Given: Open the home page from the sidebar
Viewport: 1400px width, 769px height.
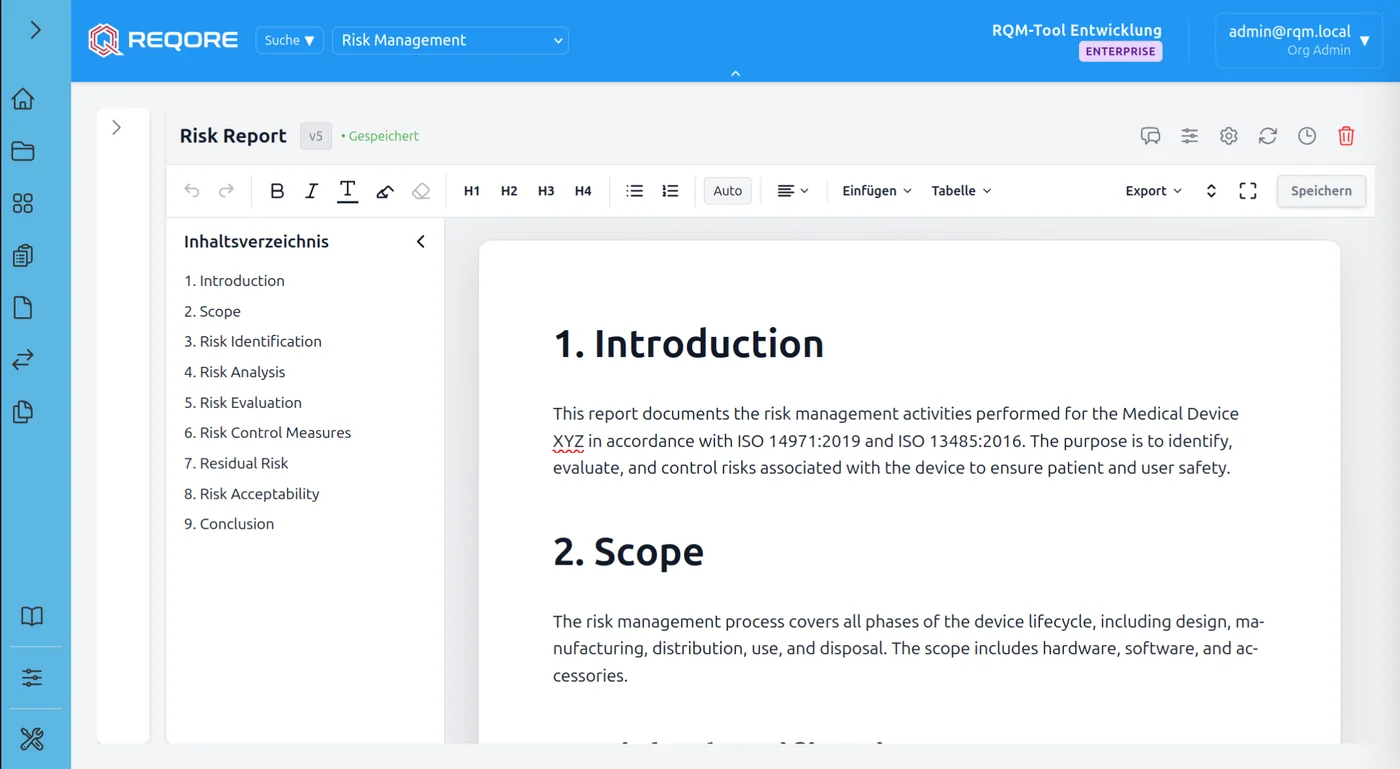Looking at the screenshot, I should 23,99.
